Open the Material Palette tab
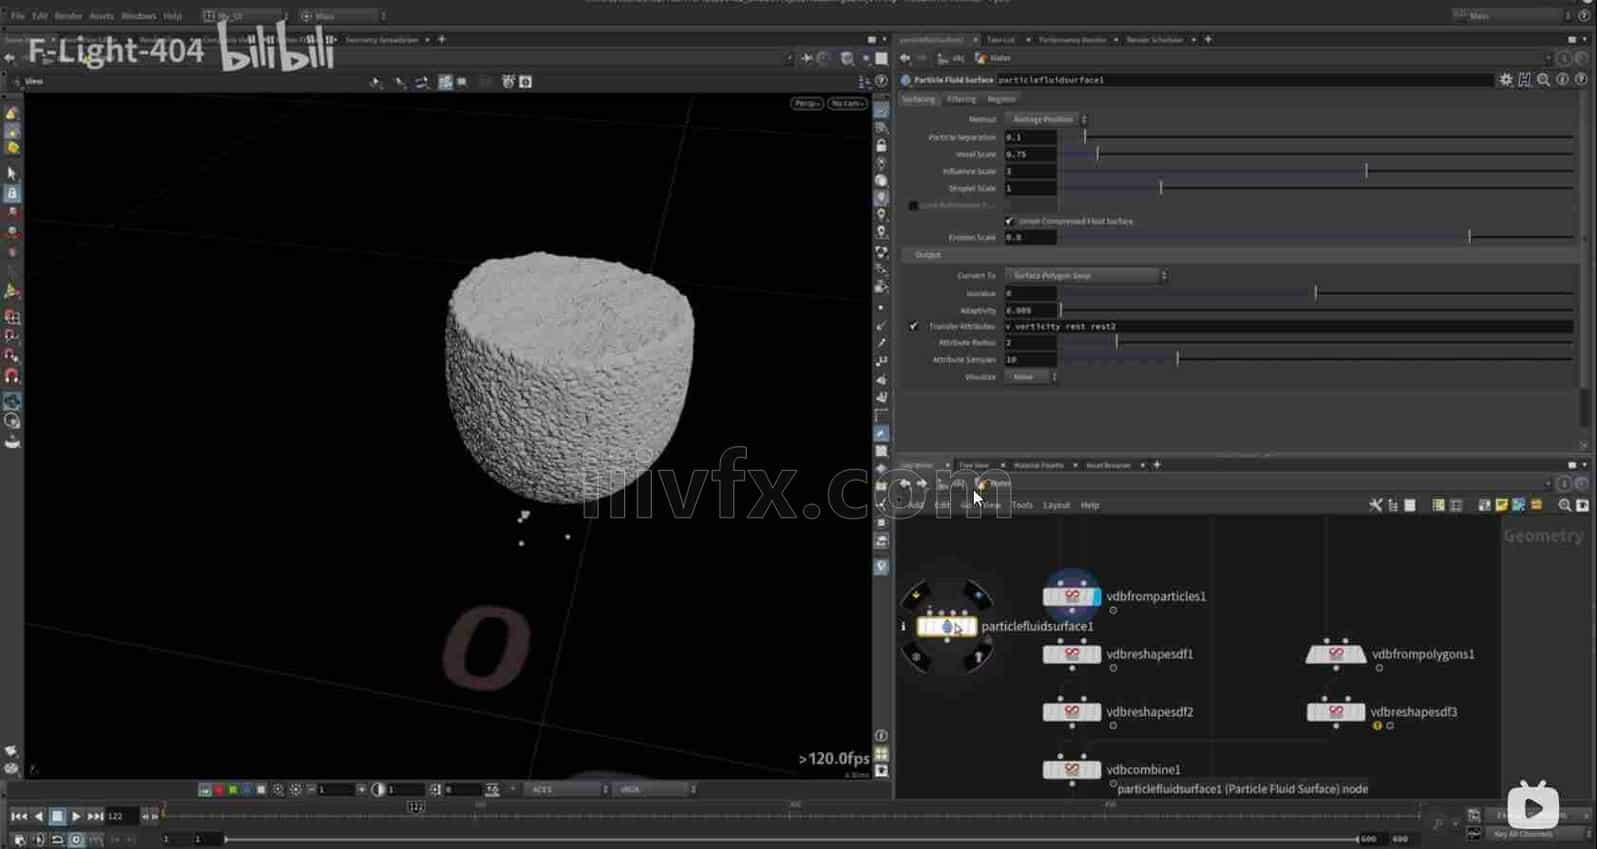1597x849 pixels. pos(1039,466)
